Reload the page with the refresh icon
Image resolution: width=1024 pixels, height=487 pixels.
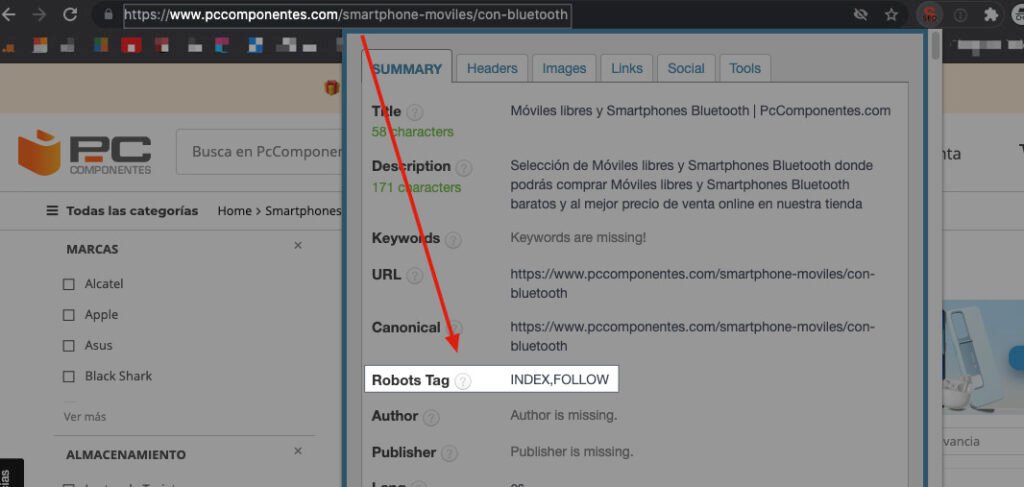(71, 14)
